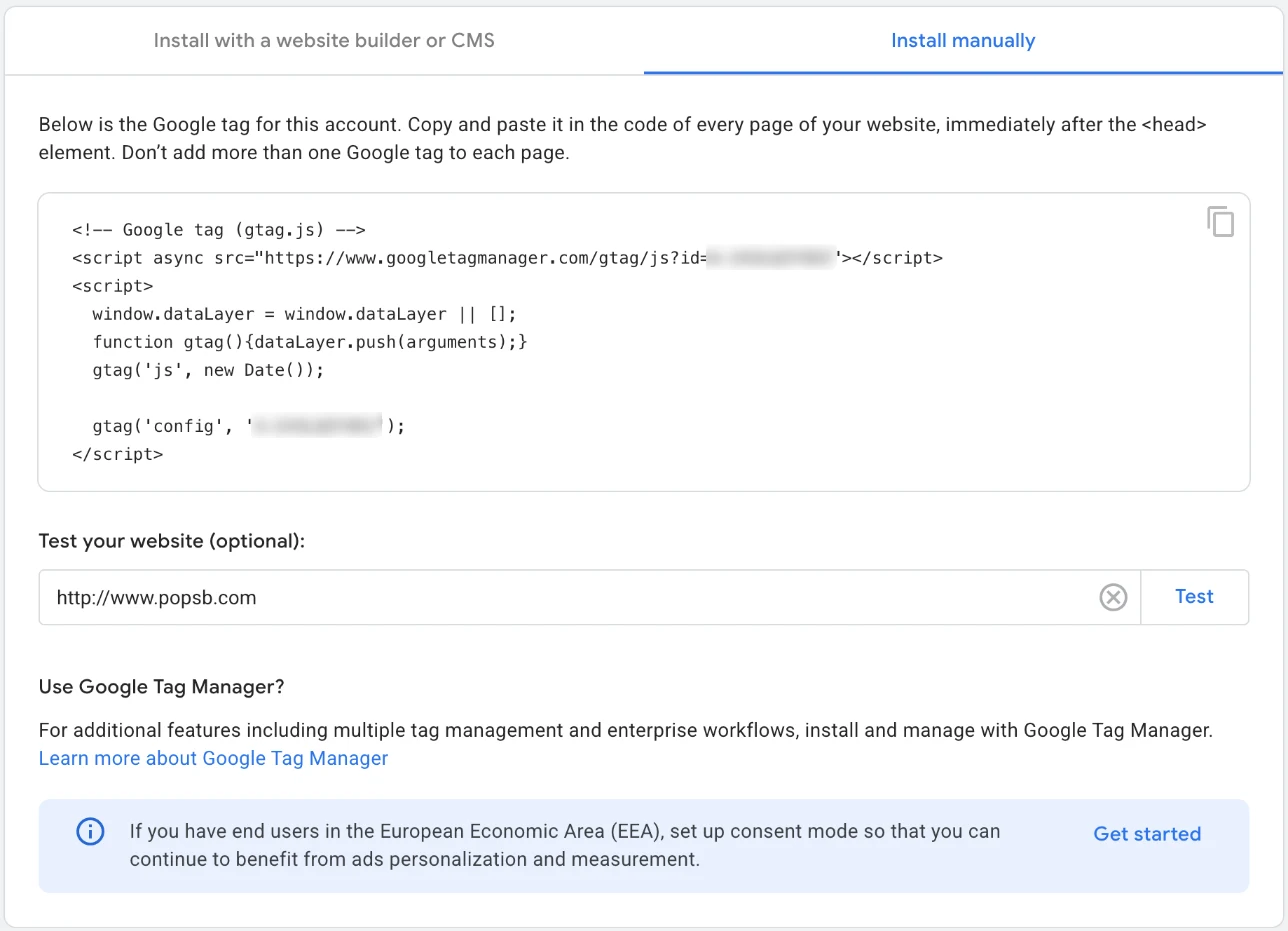Clear the test website URL field
Viewport: 1288px width, 931px height.
[x=1113, y=597]
